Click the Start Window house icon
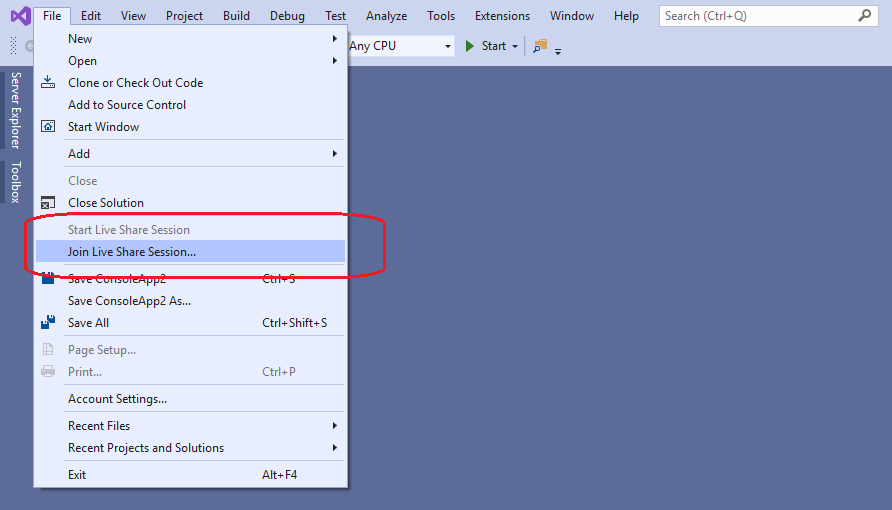 pyautogui.click(x=48, y=126)
